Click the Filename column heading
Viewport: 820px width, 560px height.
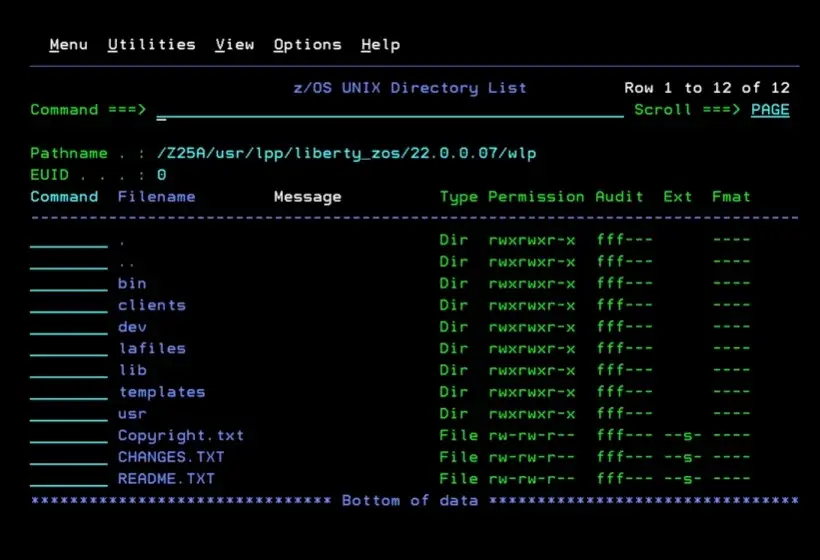[156, 197]
